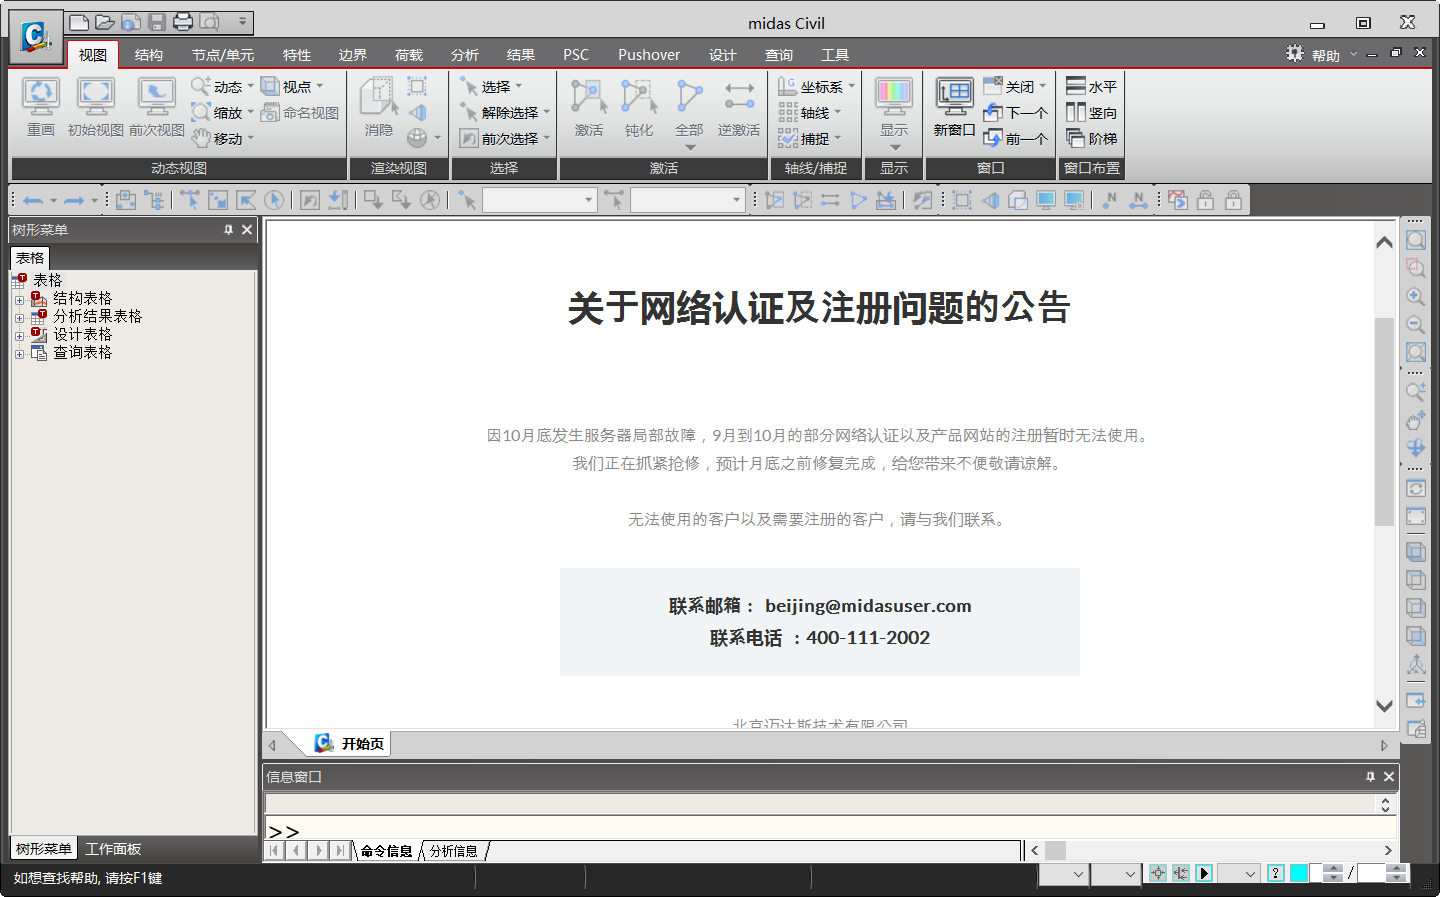Viewport: 1440px width, 897px height.
Task: Click the down arrow of the page scrollbar
Action: (1384, 705)
